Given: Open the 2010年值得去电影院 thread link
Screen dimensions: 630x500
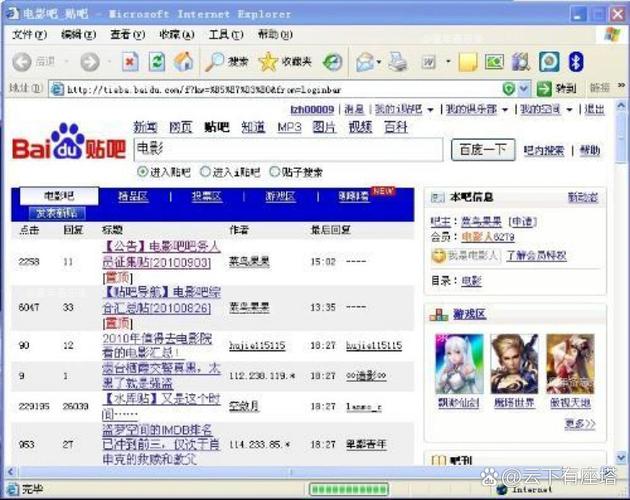Looking at the screenshot, I should coord(157,345).
